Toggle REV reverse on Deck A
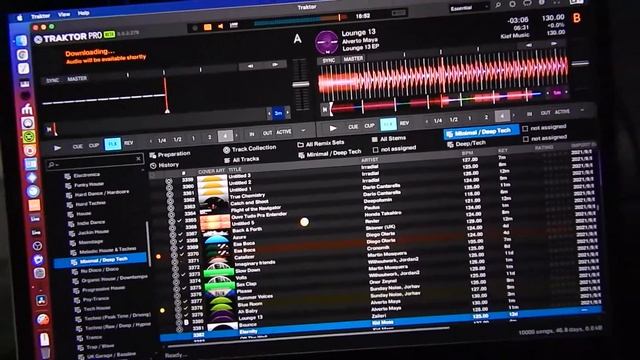Screen dimensions: 640x360 pos(129,143)
